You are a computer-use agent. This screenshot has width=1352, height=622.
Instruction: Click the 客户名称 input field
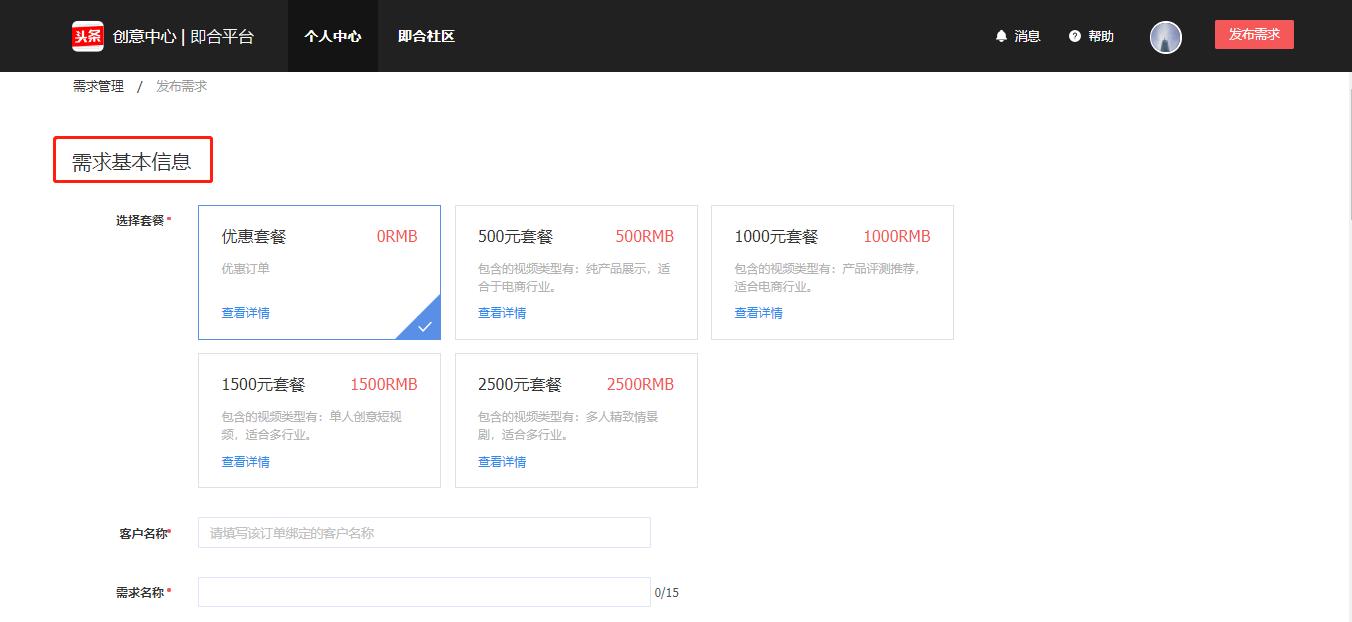[423, 532]
